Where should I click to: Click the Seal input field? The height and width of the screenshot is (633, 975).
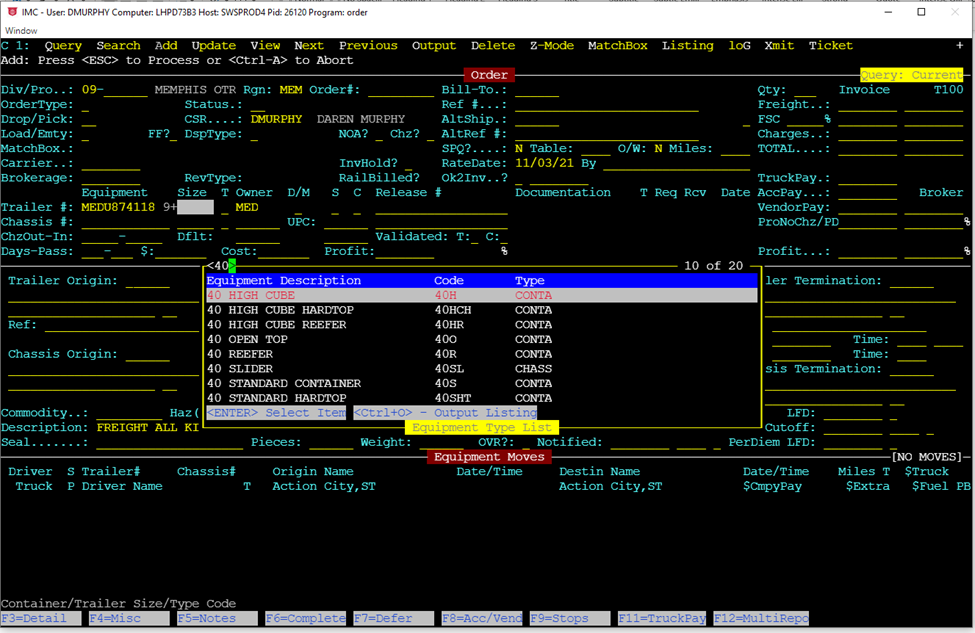point(169,442)
